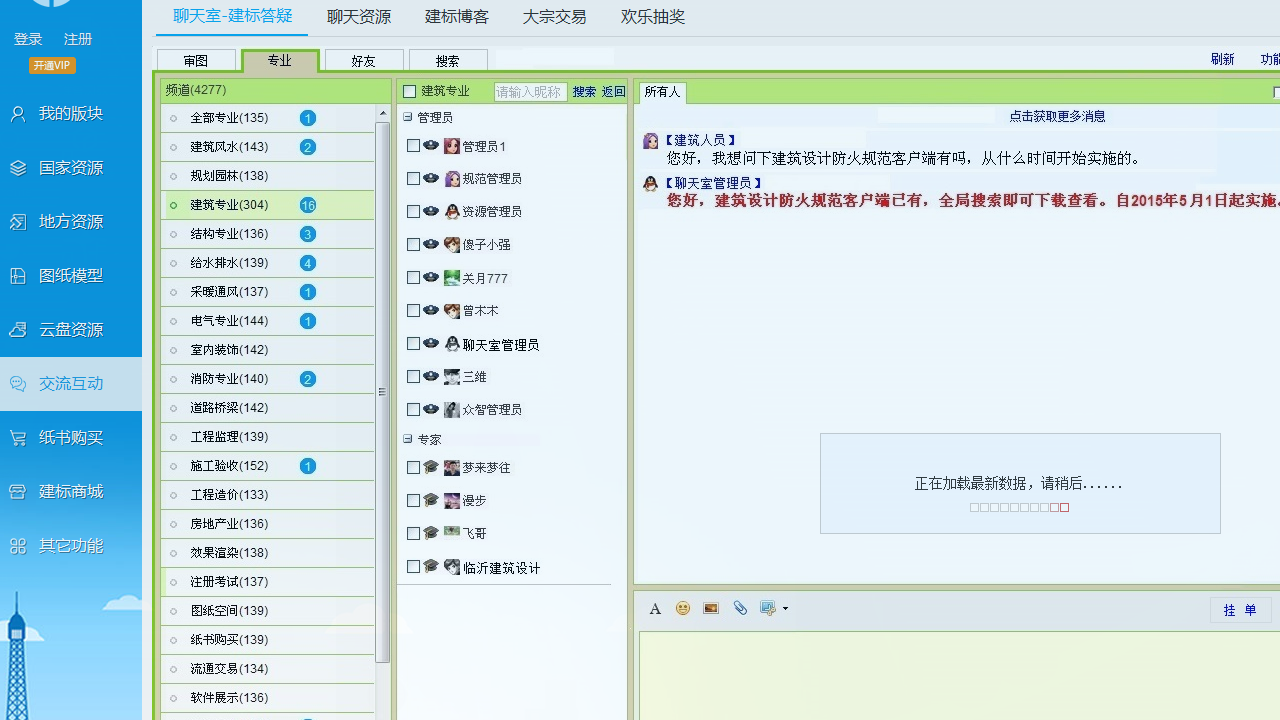Image resolution: width=1280 pixels, height=720 pixels.
Task: Click the 点击获取更多消息 link
Action: coord(1056,115)
